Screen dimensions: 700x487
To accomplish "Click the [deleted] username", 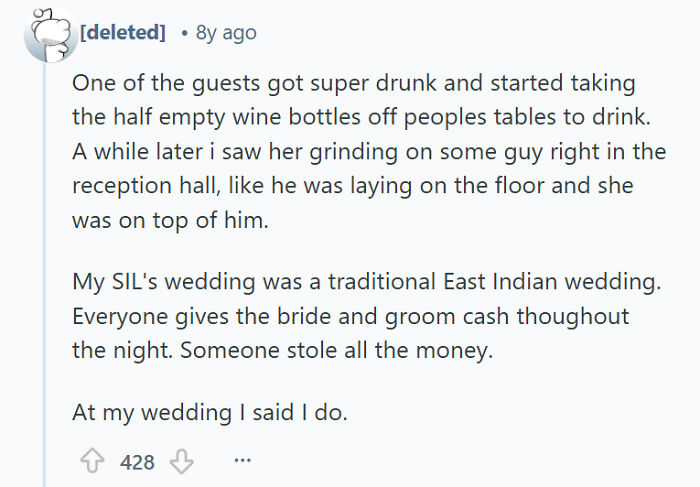I will pyautogui.click(x=122, y=32).
